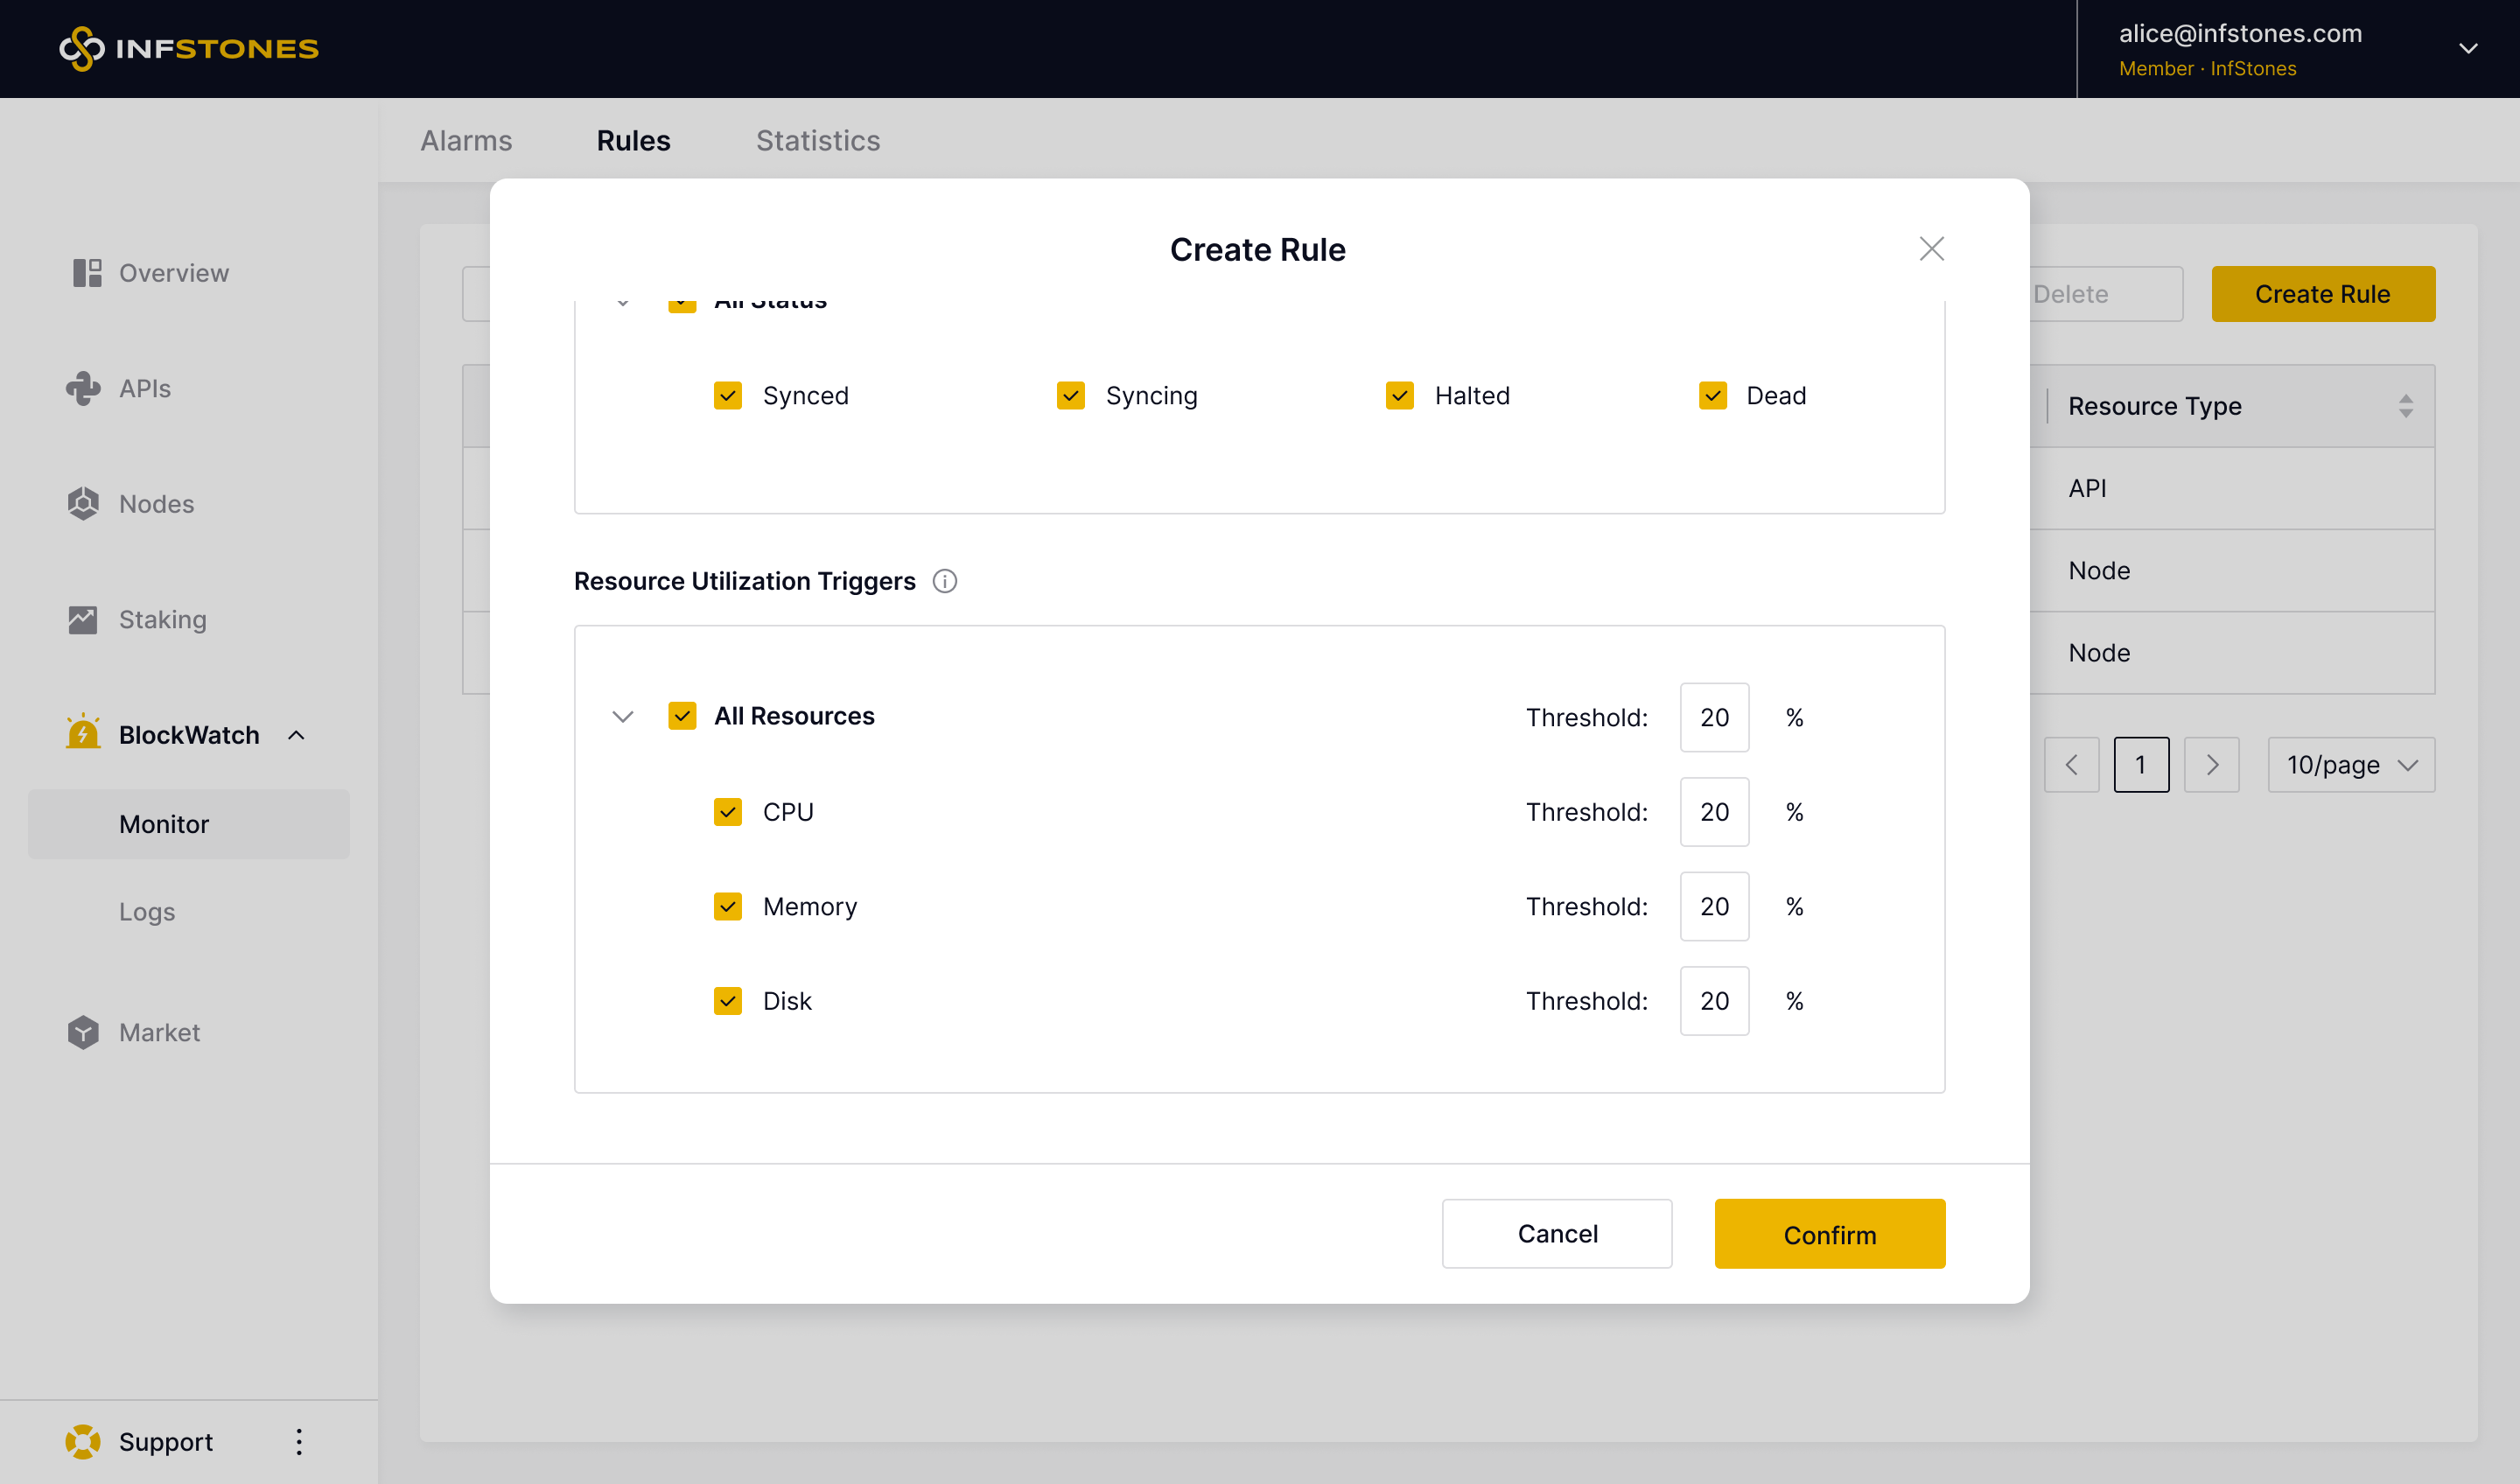Click the Memory threshold input field
Image resolution: width=2520 pixels, height=1484 pixels.
[x=1714, y=906]
